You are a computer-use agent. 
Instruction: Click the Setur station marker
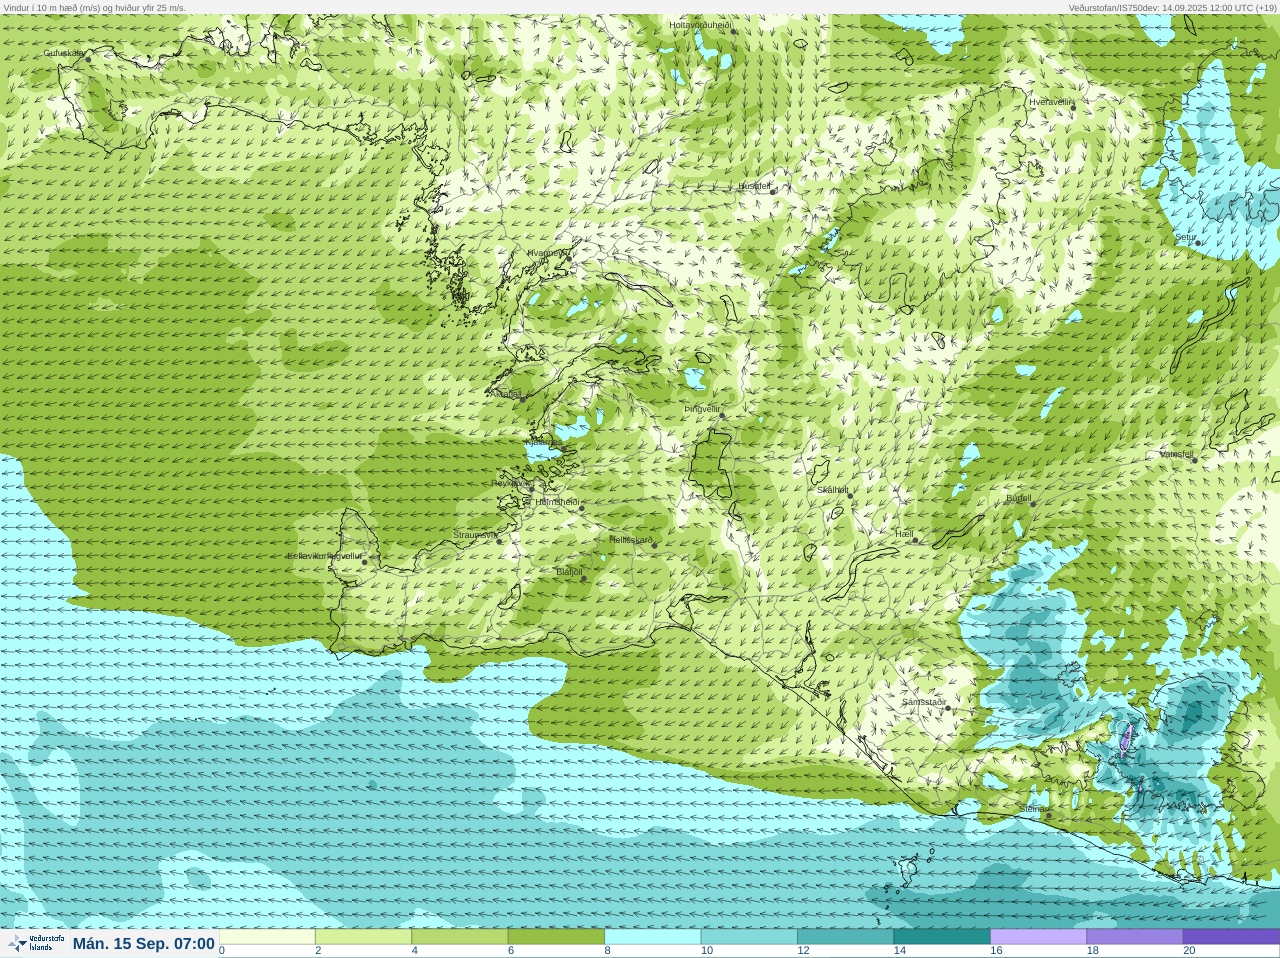coord(1198,243)
